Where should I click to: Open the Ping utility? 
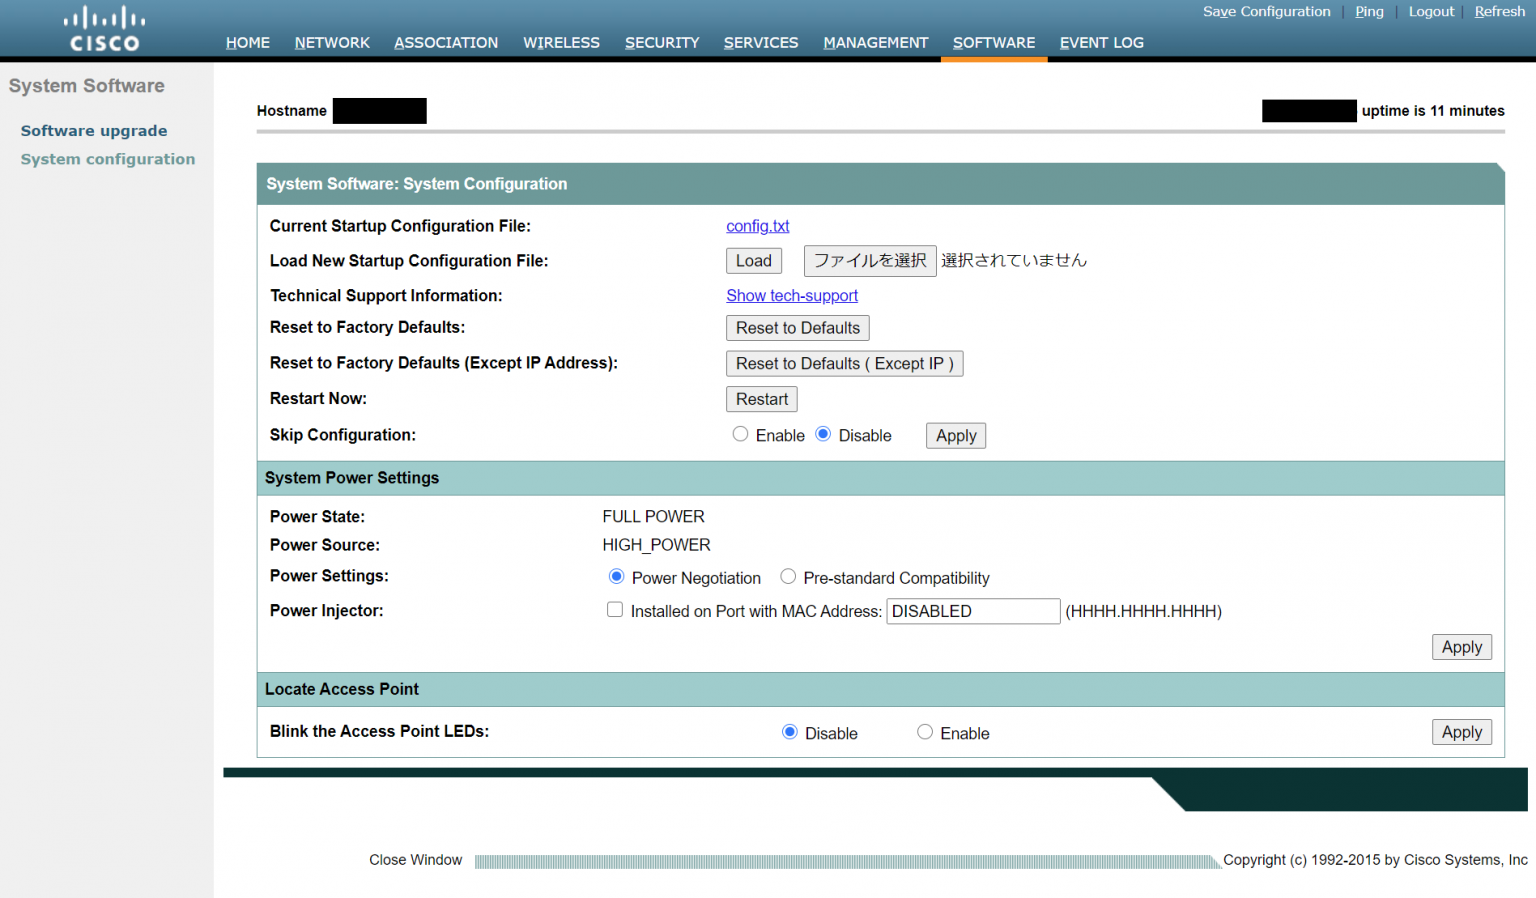coord(1369,11)
